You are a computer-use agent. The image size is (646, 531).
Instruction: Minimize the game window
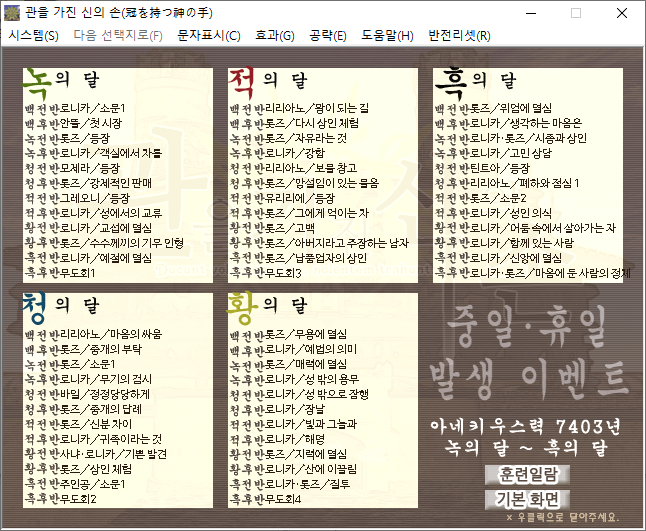tap(531, 13)
